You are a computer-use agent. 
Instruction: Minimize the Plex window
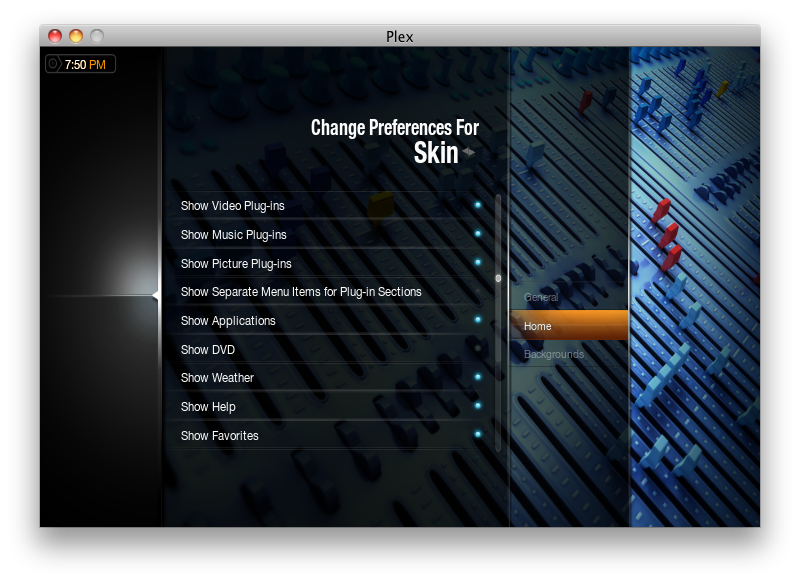pyautogui.click(x=76, y=36)
